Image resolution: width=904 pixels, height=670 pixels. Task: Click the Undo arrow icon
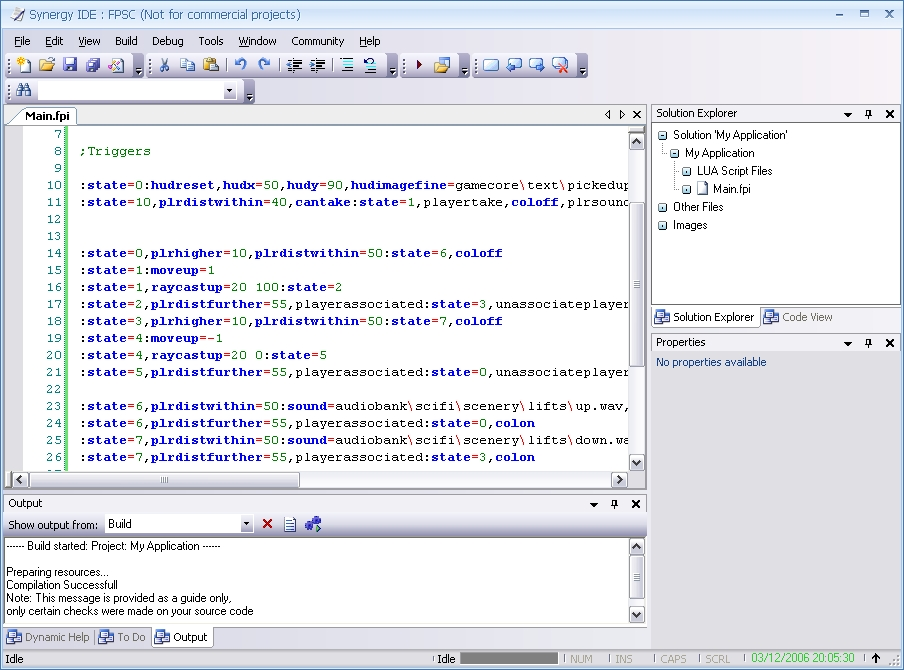[240, 66]
